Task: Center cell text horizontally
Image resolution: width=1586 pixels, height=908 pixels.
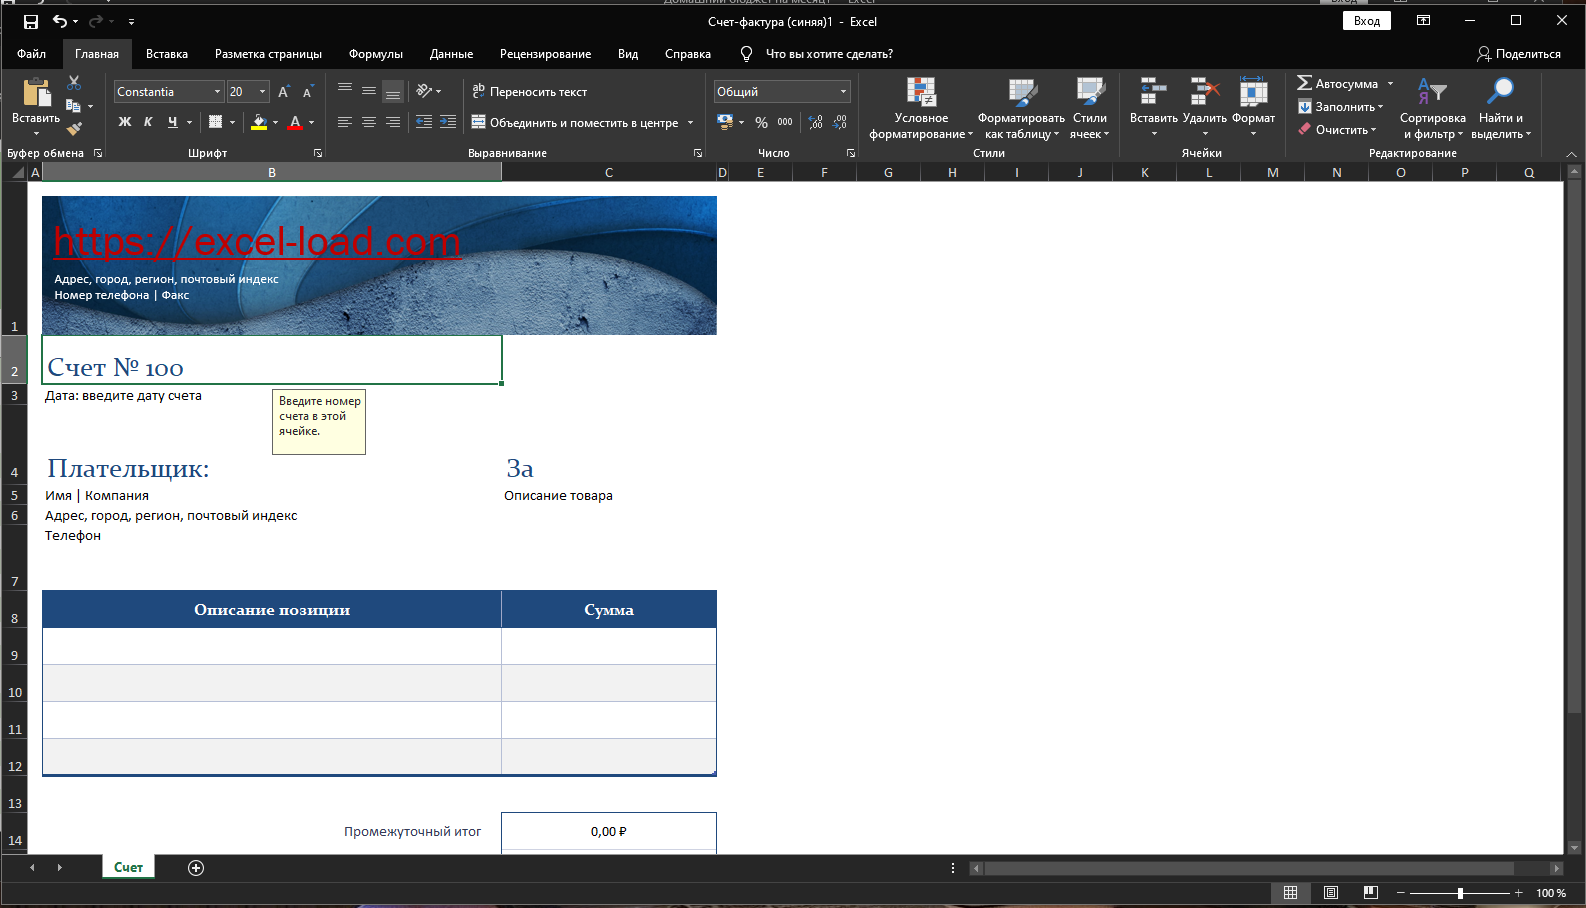Action: (369, 122)
